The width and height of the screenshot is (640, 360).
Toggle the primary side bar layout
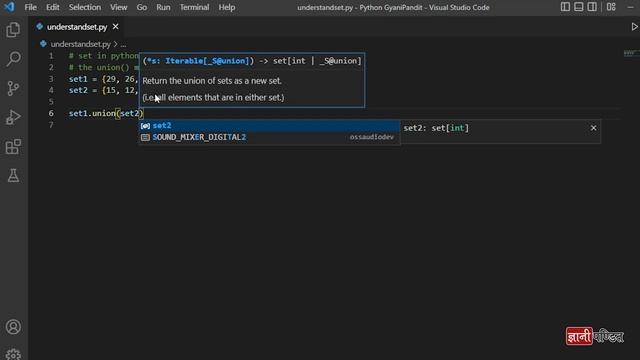(x=565, y=7)
